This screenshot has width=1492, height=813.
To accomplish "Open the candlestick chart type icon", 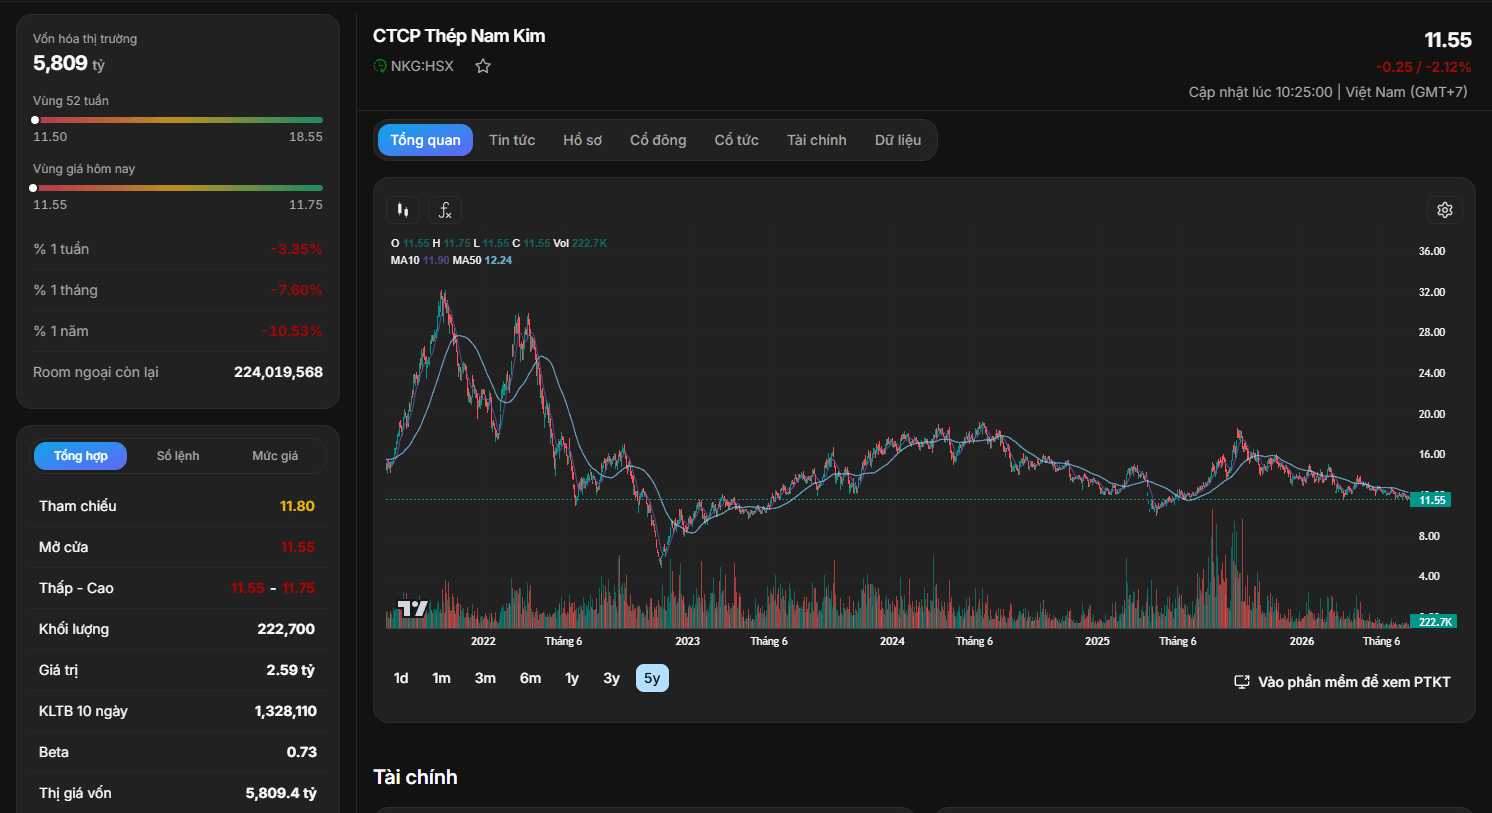I will click(403, 210).
